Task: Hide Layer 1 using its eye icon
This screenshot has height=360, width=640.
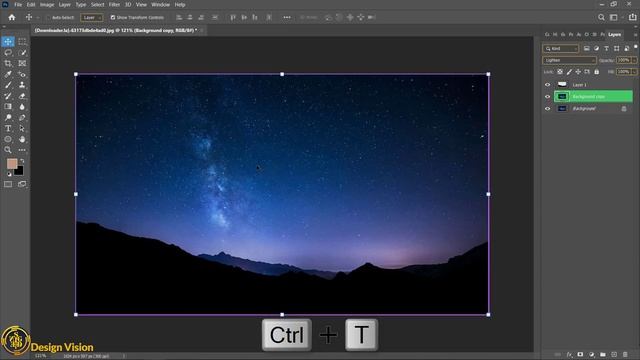Action: coord(548,85)
